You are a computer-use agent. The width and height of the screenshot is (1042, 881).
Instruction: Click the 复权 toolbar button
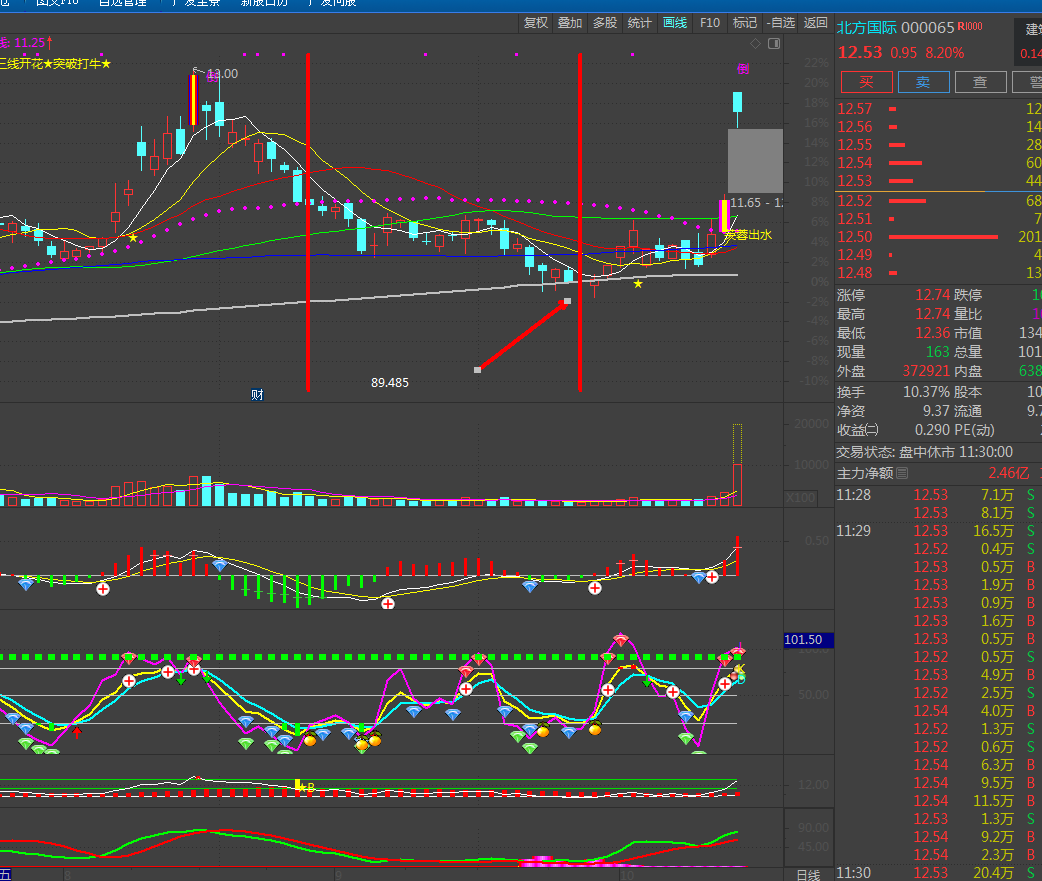536,23
